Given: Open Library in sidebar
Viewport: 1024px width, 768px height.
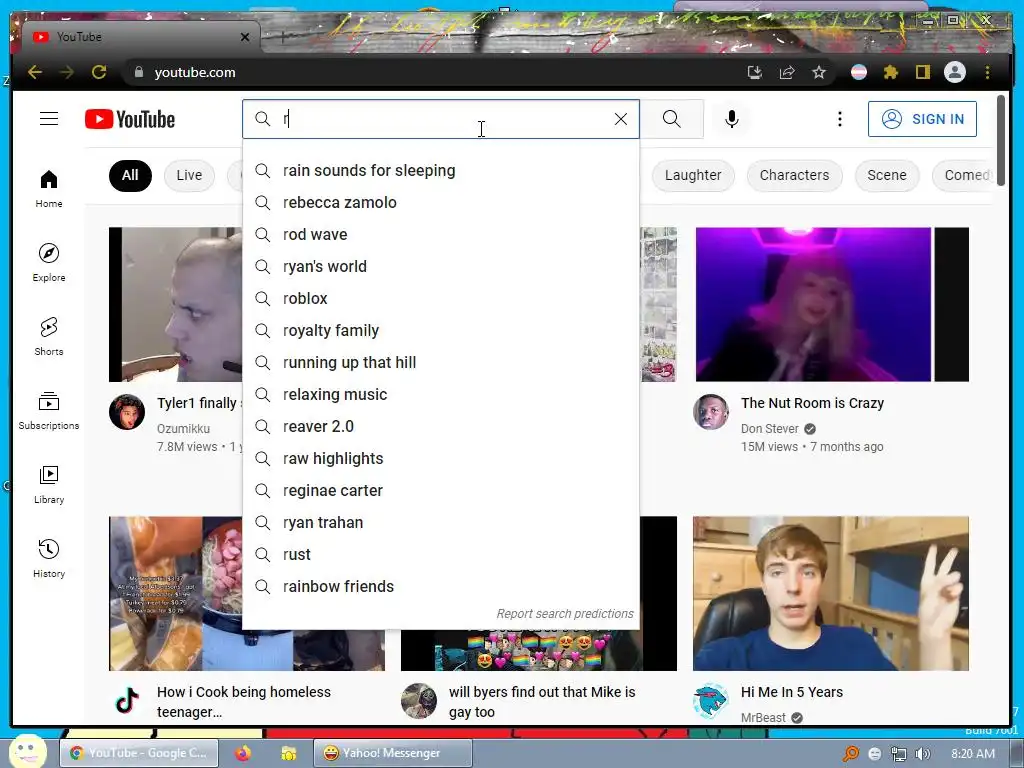Looking at the screenshot, I should pos(49,485).
